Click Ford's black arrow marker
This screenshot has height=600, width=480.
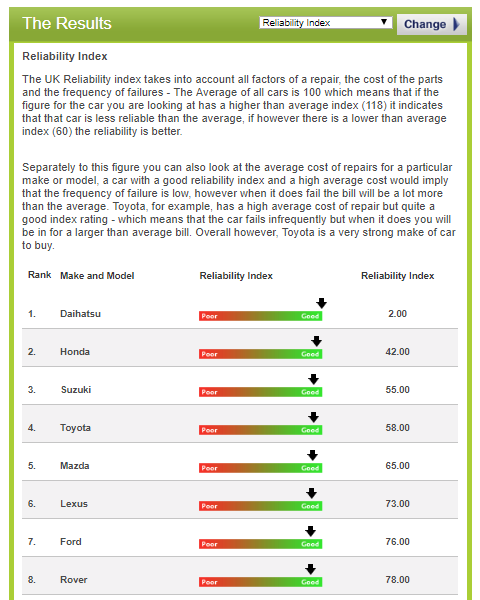(x=310, y=531)
